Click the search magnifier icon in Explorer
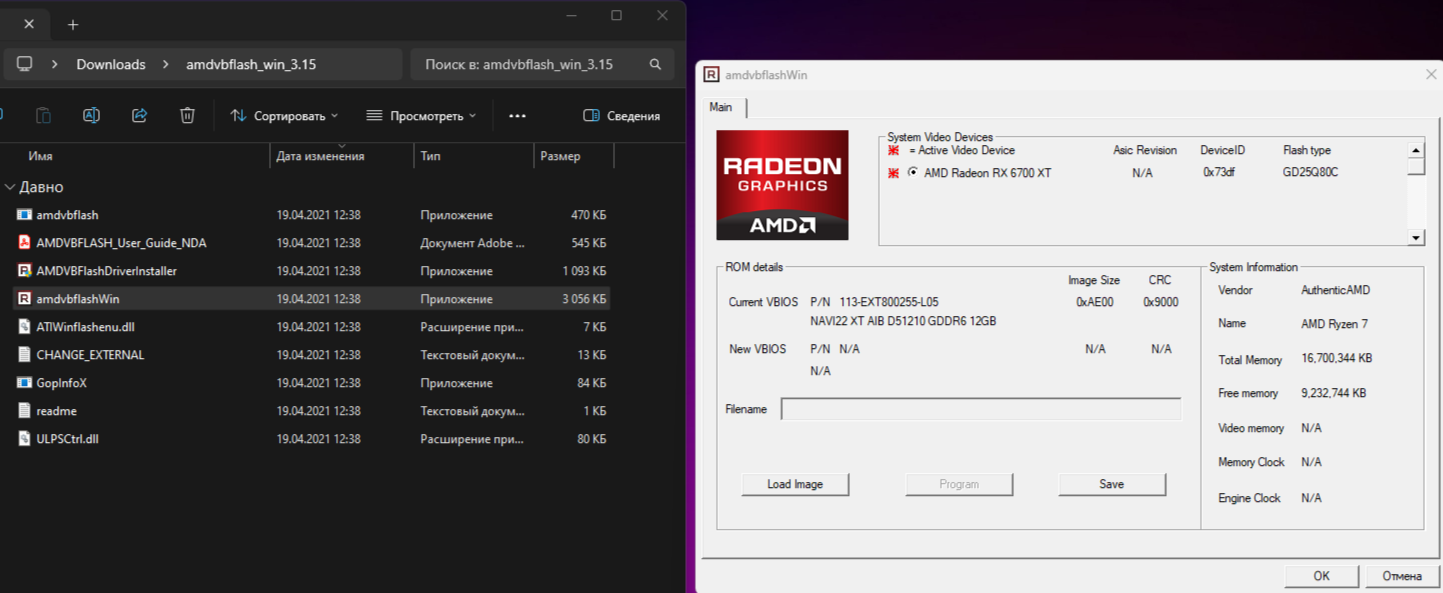Screen dimensions: 1443x593 point(655,64)
